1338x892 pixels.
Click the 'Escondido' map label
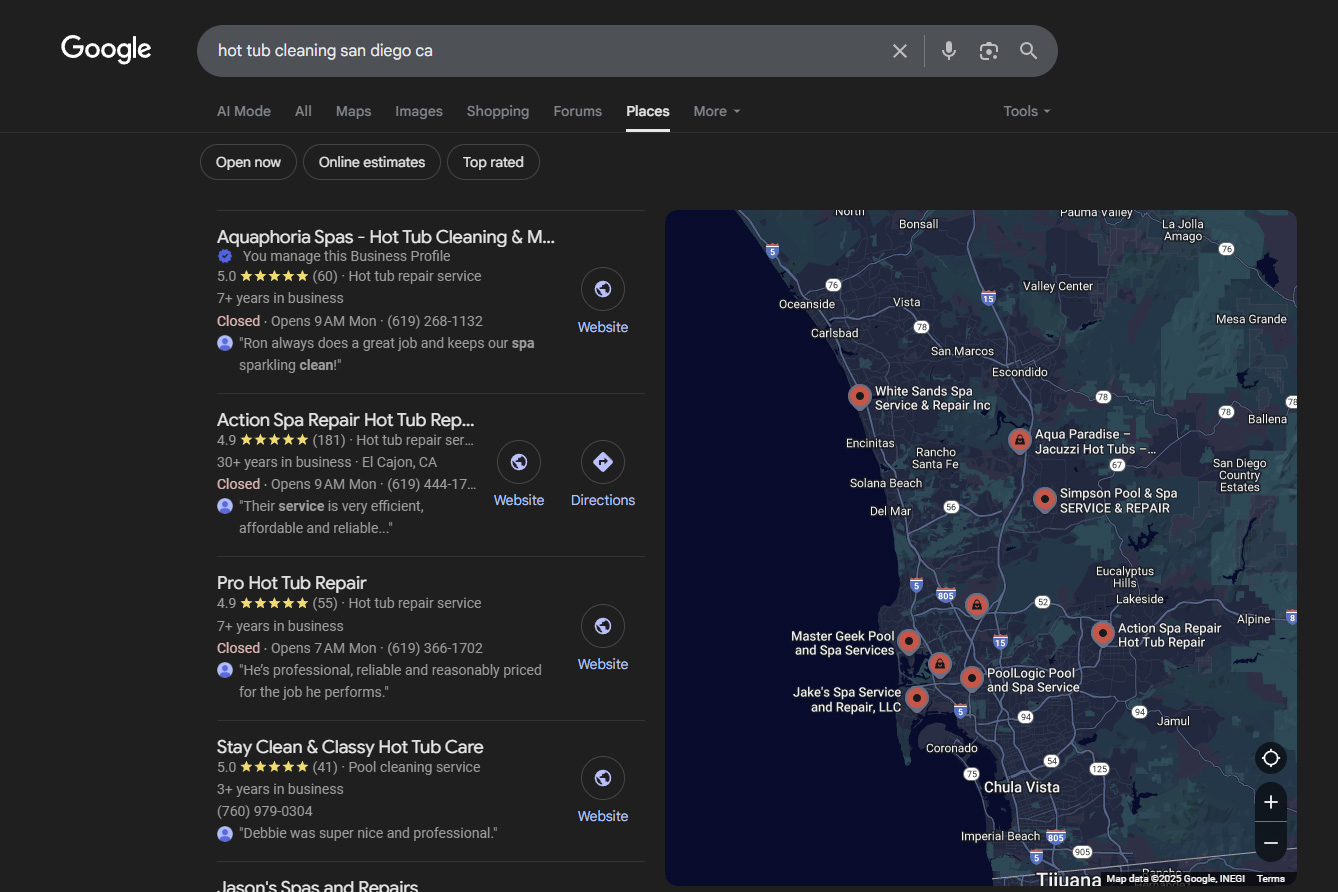point(1020,372)
